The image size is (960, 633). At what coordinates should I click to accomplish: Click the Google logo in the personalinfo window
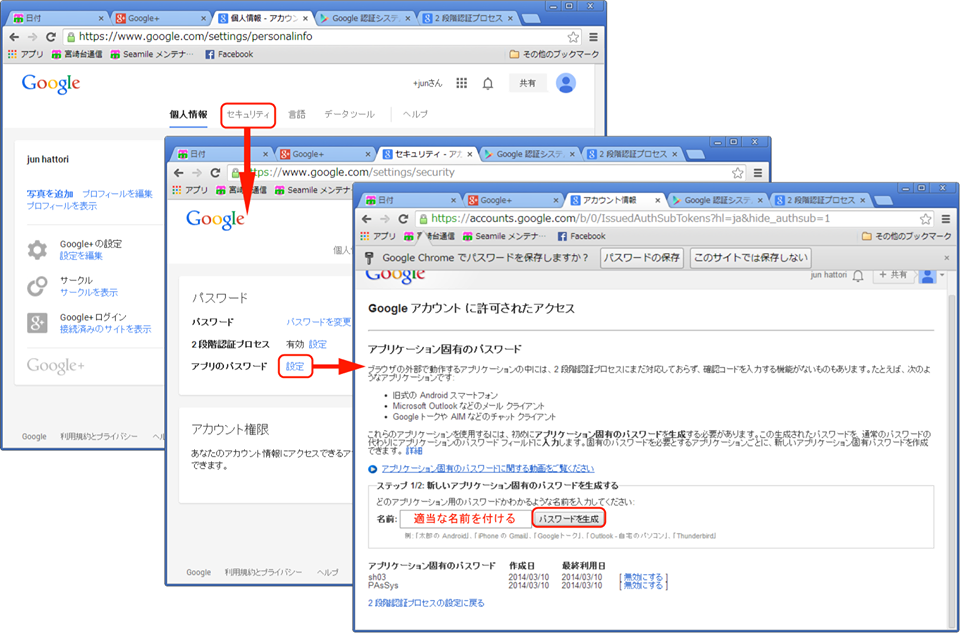51,84
